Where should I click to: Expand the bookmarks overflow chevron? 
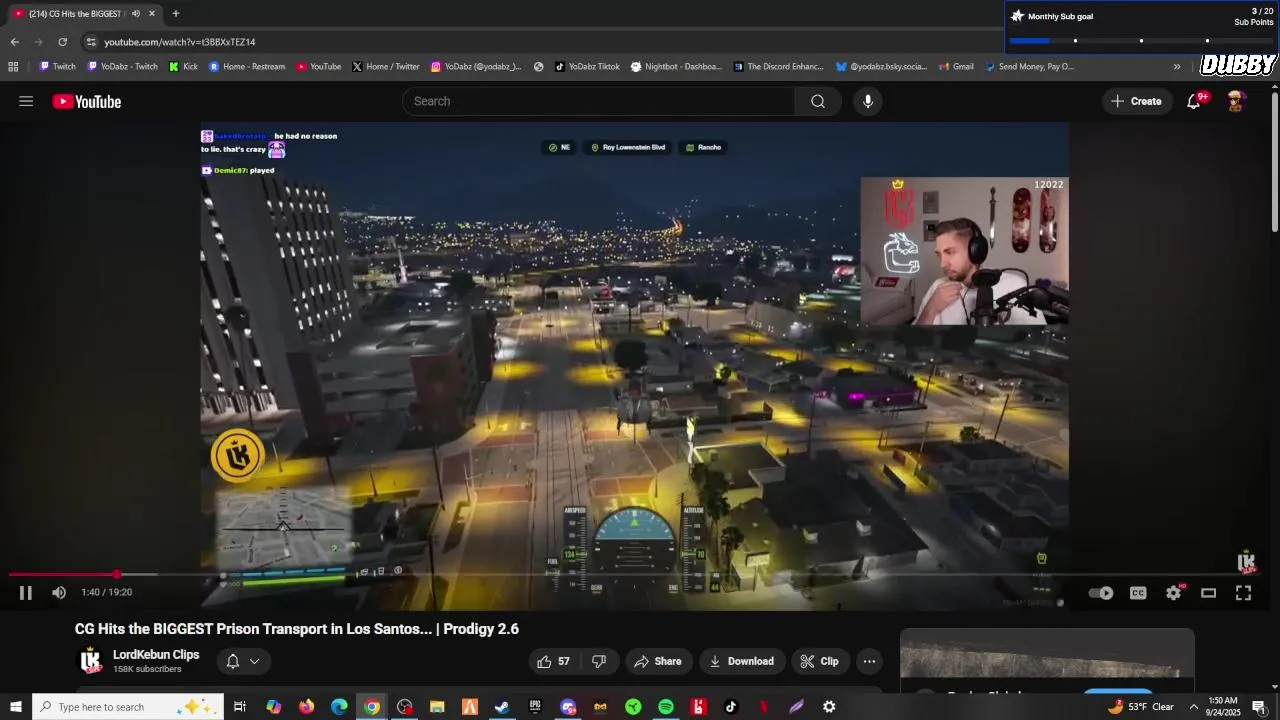(1177, 67)
